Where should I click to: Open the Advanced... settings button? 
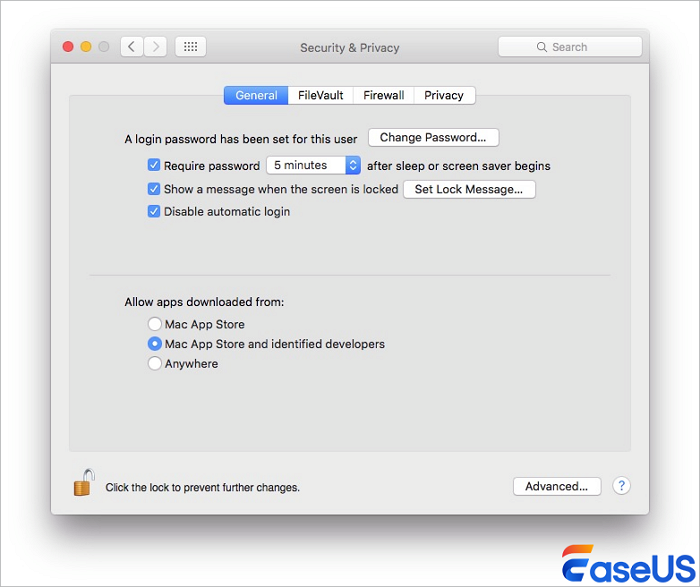(x=557, y=486)
